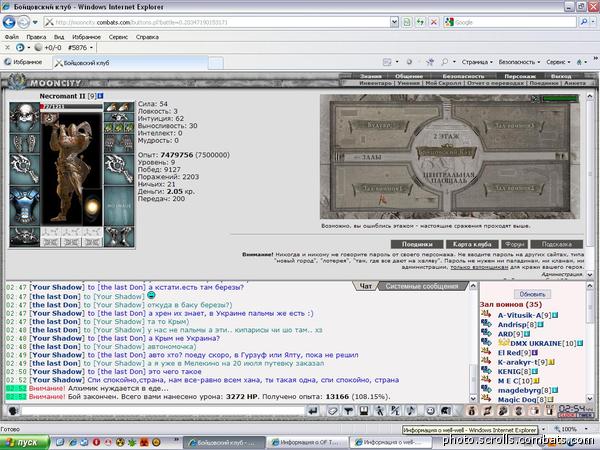This screenshot has height=450, width=600.
Task: Toggle the compatibility view page icon
Action: coord(407,22)
